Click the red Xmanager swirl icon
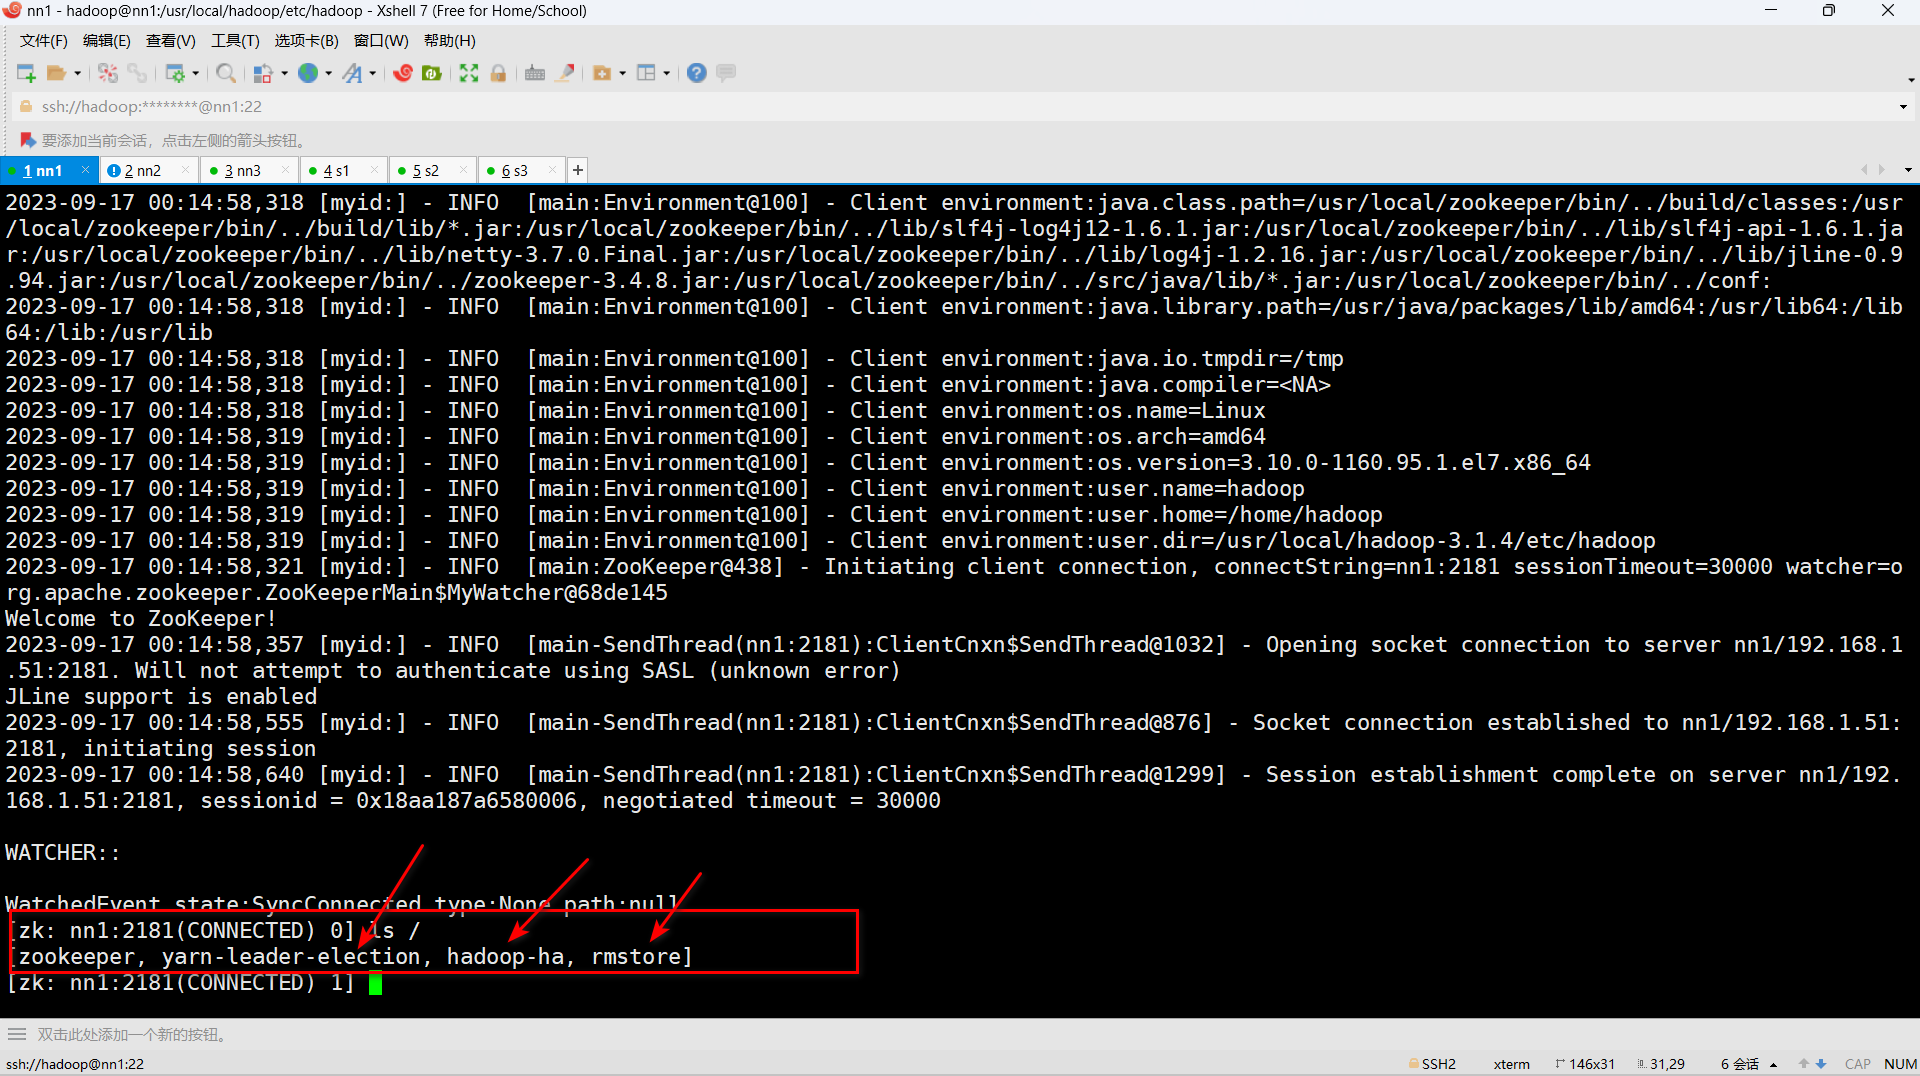This screenshot has width=1920, height=1076. 403,73
